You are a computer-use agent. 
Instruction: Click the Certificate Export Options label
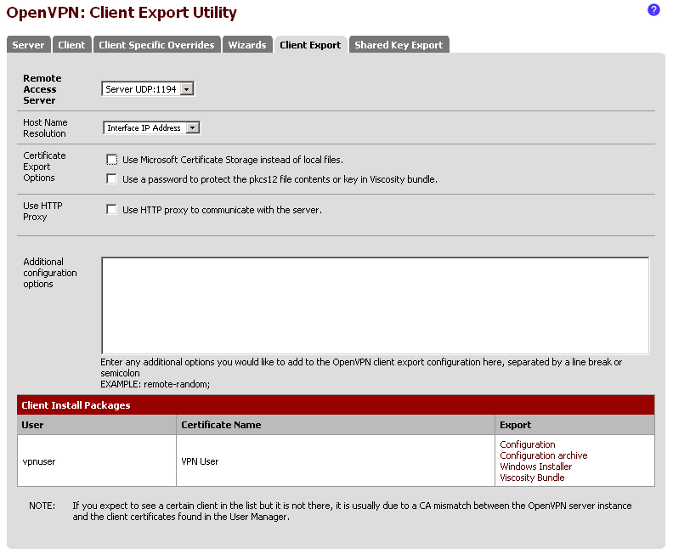(x=45, y=167)
